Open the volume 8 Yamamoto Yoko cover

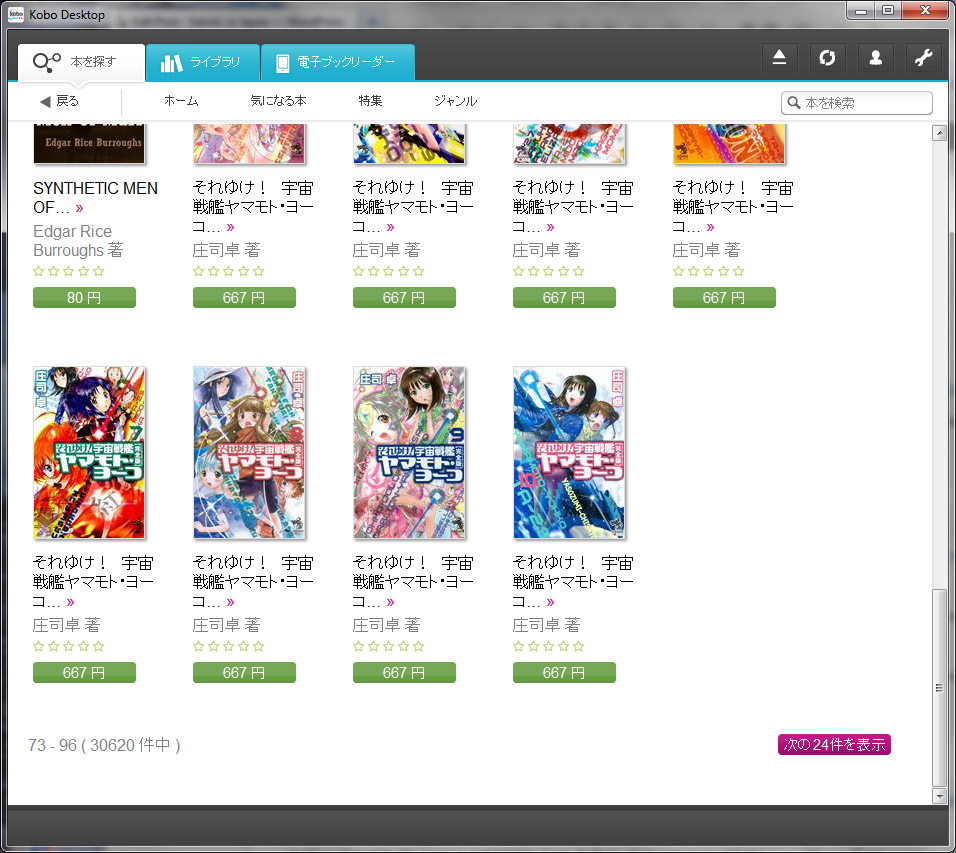[249, 452]
